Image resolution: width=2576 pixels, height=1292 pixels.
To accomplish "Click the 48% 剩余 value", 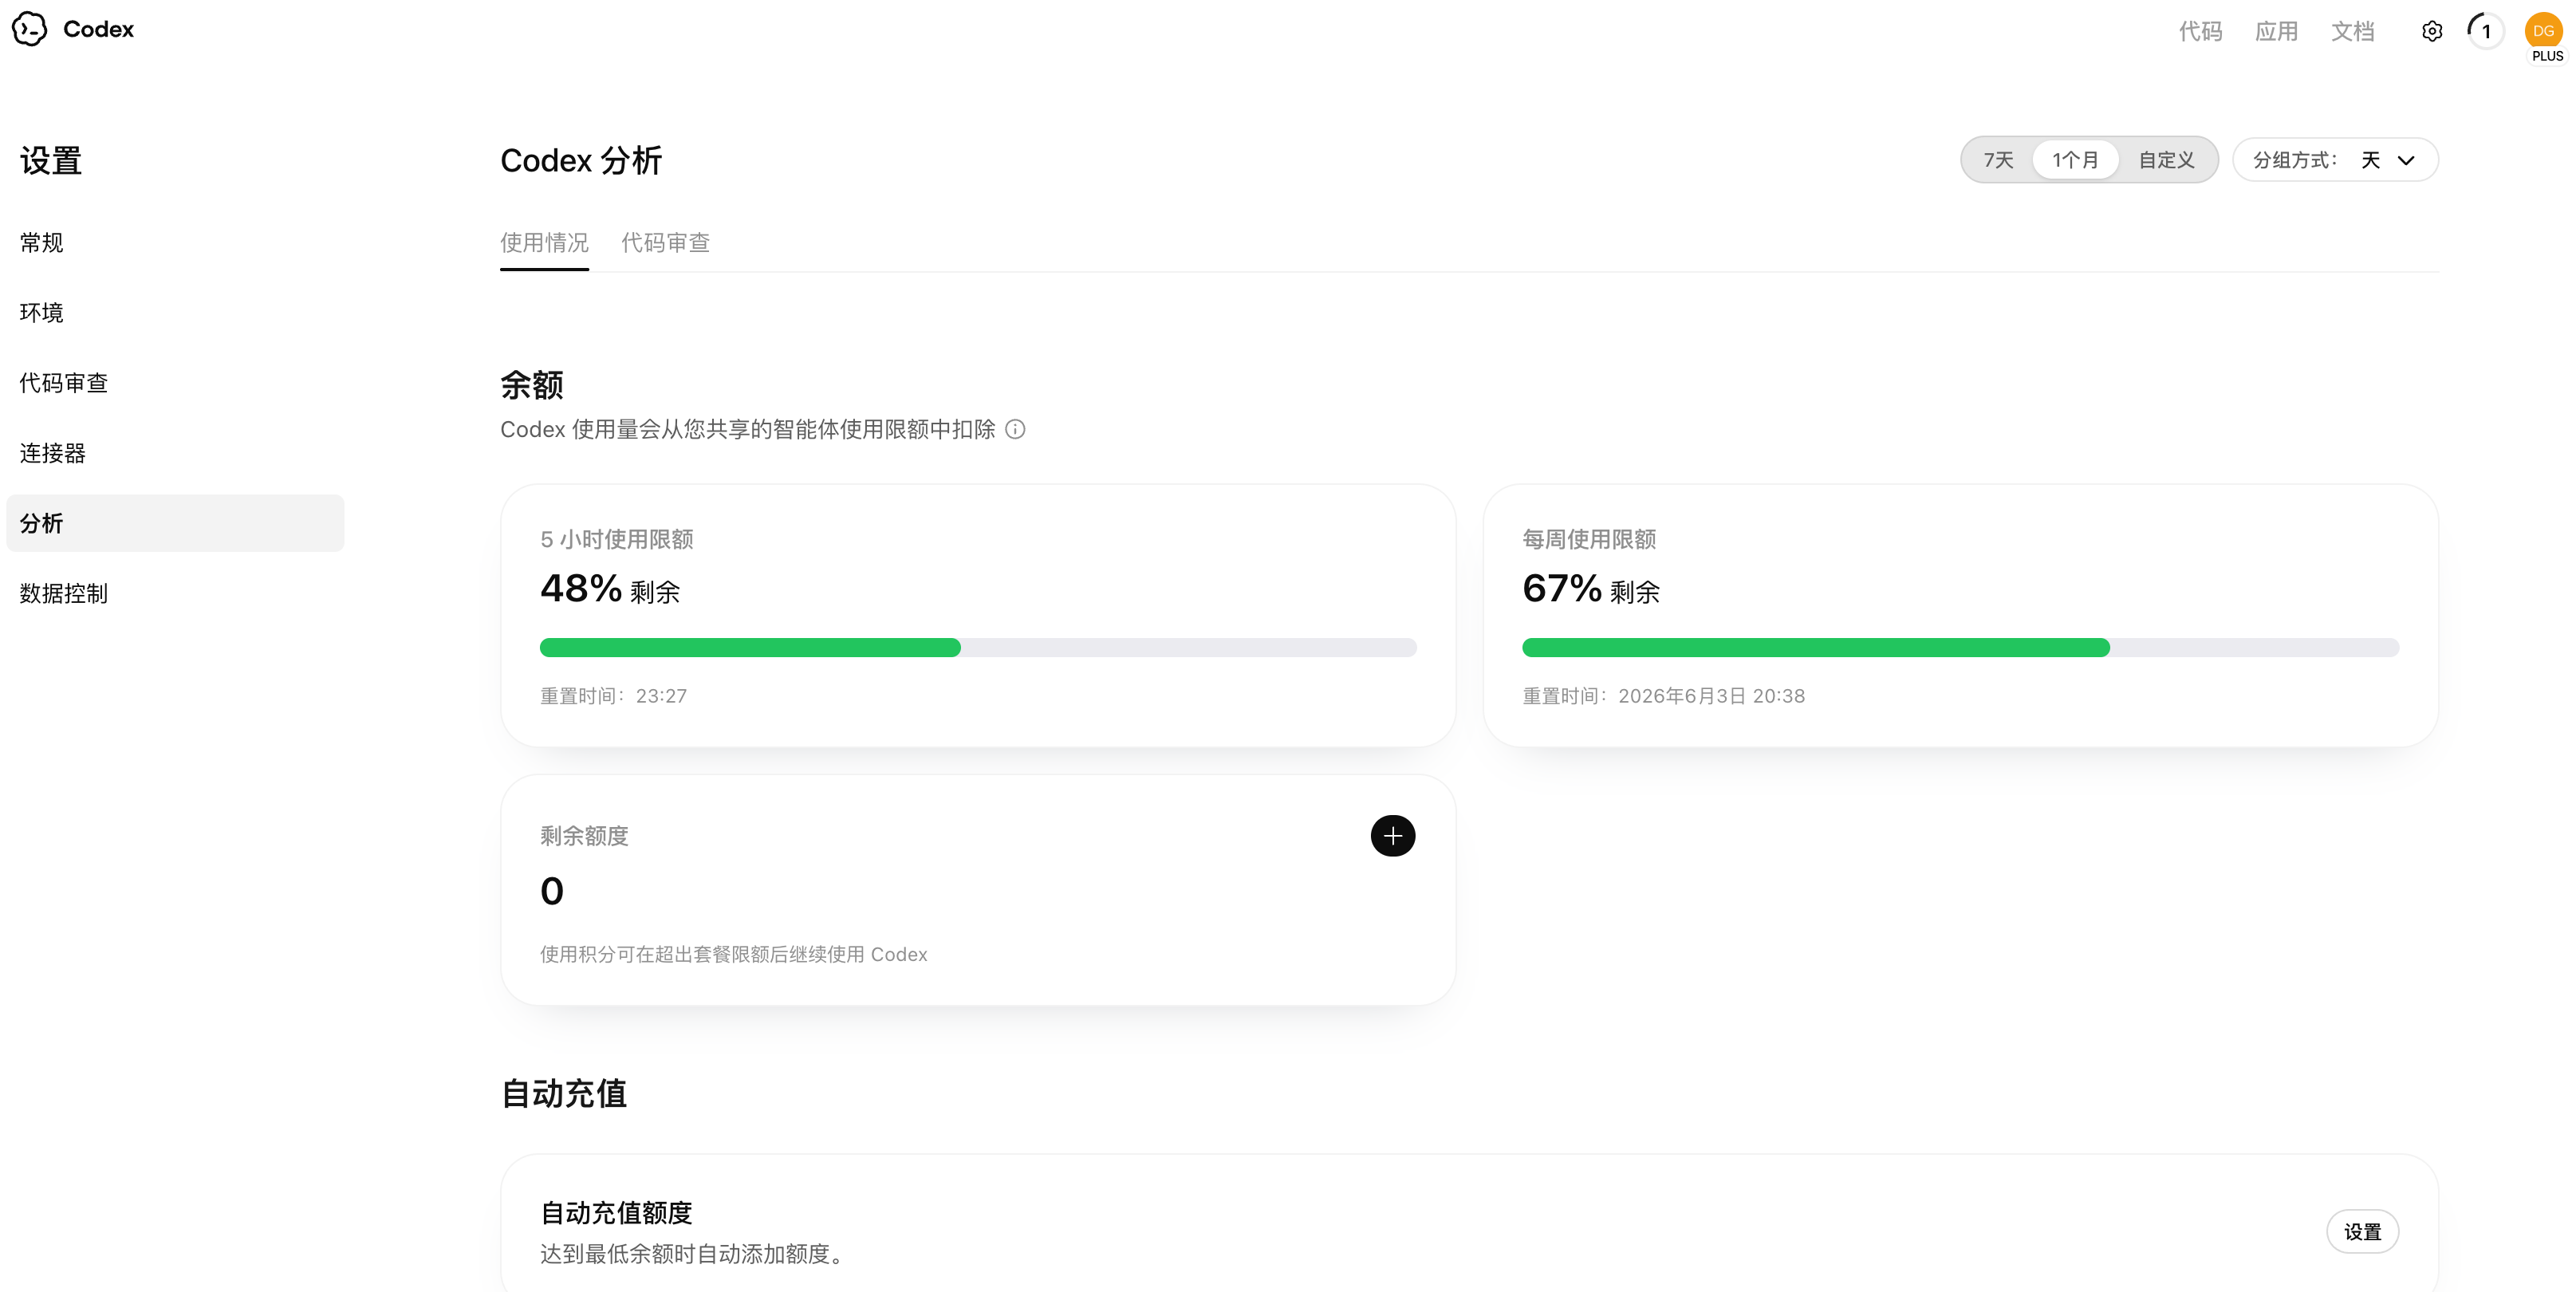I will pyautogui.click(x=610, y=589).
